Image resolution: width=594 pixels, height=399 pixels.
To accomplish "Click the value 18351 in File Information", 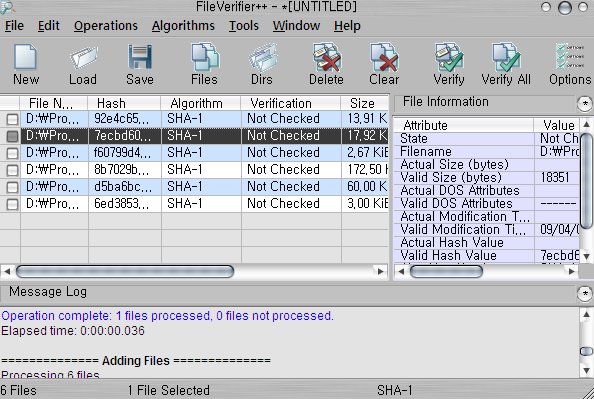I will coord(555,177).
